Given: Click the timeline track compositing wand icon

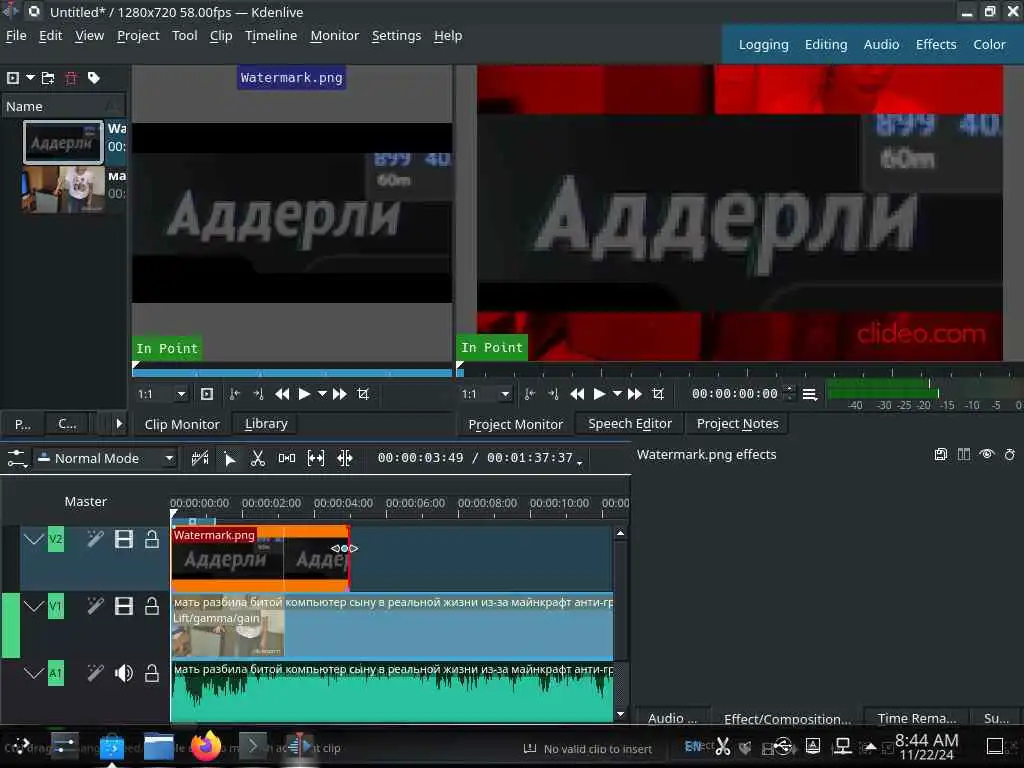Looking at the screenshot, I should click(x=200, y=458).
